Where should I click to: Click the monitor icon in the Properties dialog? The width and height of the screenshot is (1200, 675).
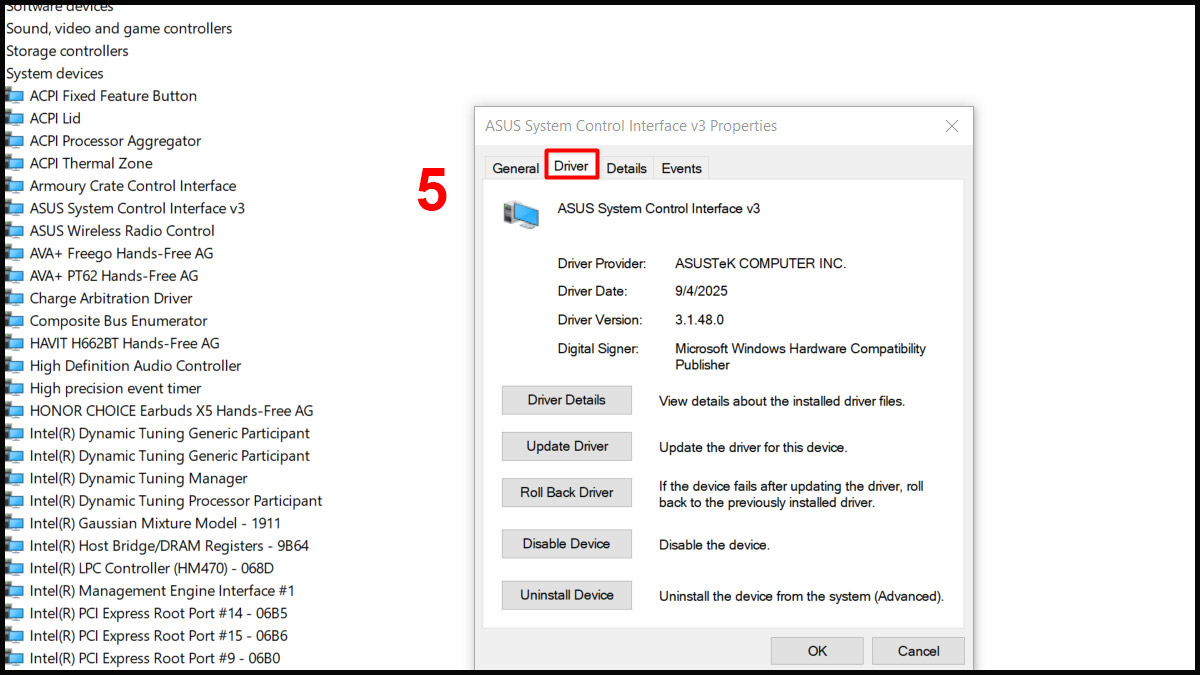coord(521,213)
